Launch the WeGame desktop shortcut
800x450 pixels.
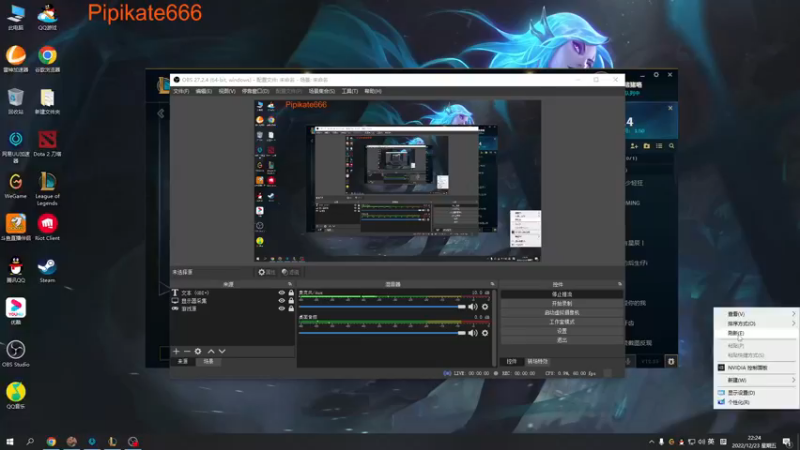pos(16,186)
